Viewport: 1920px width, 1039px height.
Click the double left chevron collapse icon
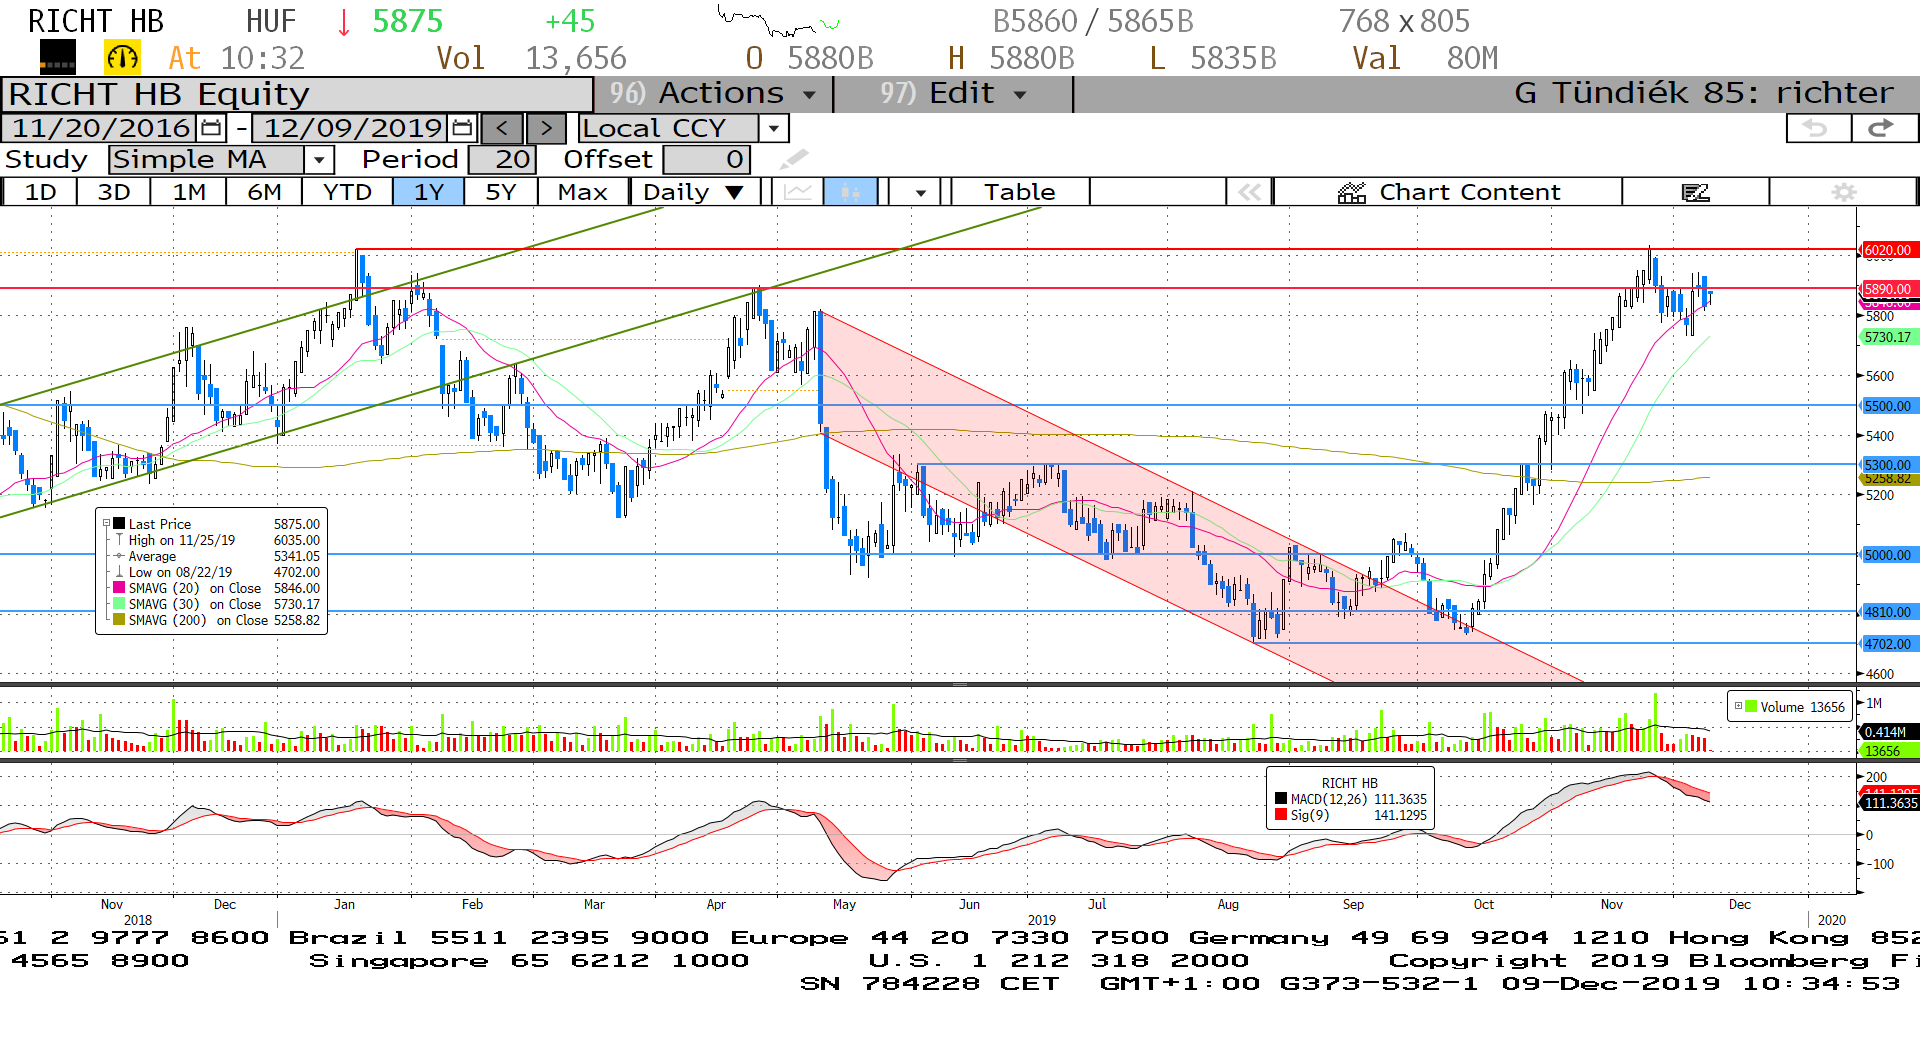(1249, 192)
